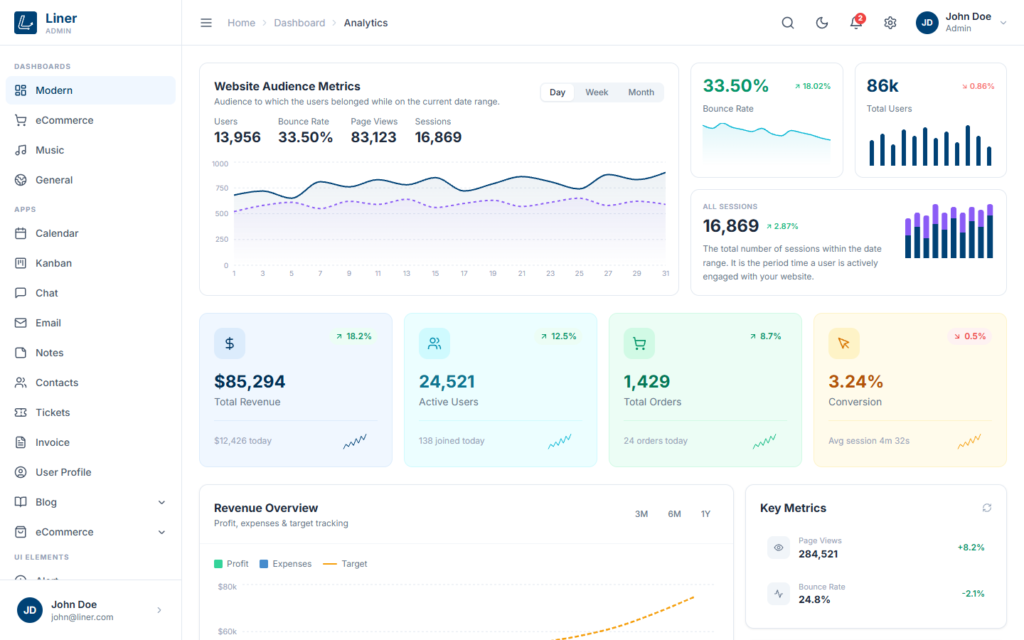This screenshot has width=1024, height=640.
Task: Click the Liner logo icon
Action: pos(25,23)
